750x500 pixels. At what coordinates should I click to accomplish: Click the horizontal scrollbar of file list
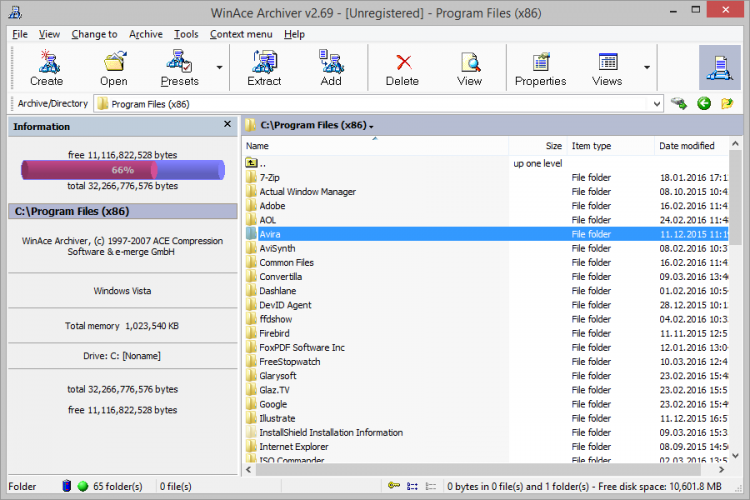[478, 470]
